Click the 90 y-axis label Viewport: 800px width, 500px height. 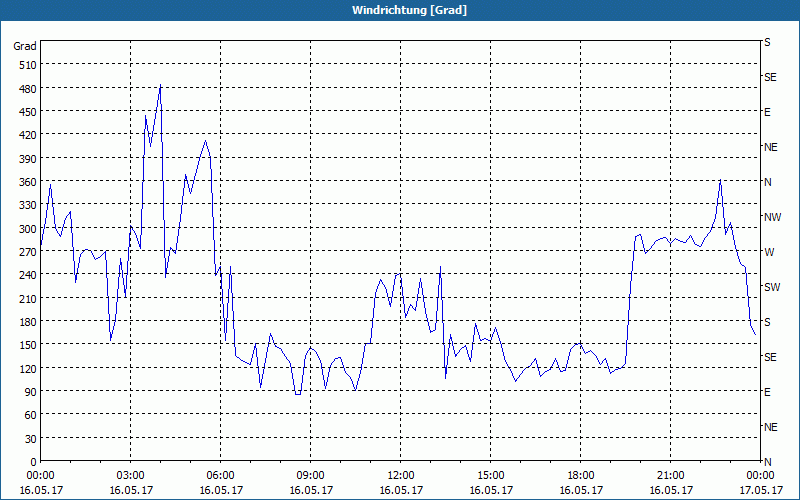pyautogui.click(x=31, y=392)
